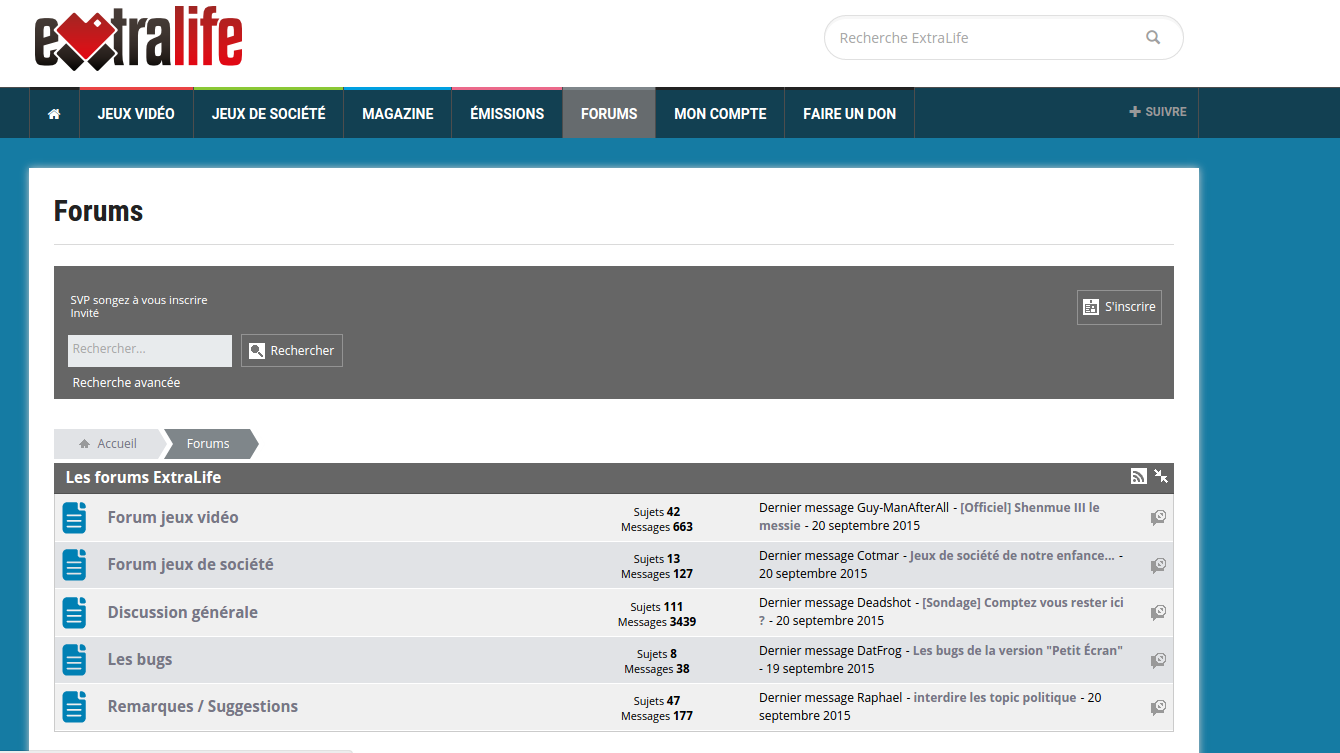The image size is (1340, 753).
Task: Open the MAGAZINE menu item
Action: pos(398,114)
